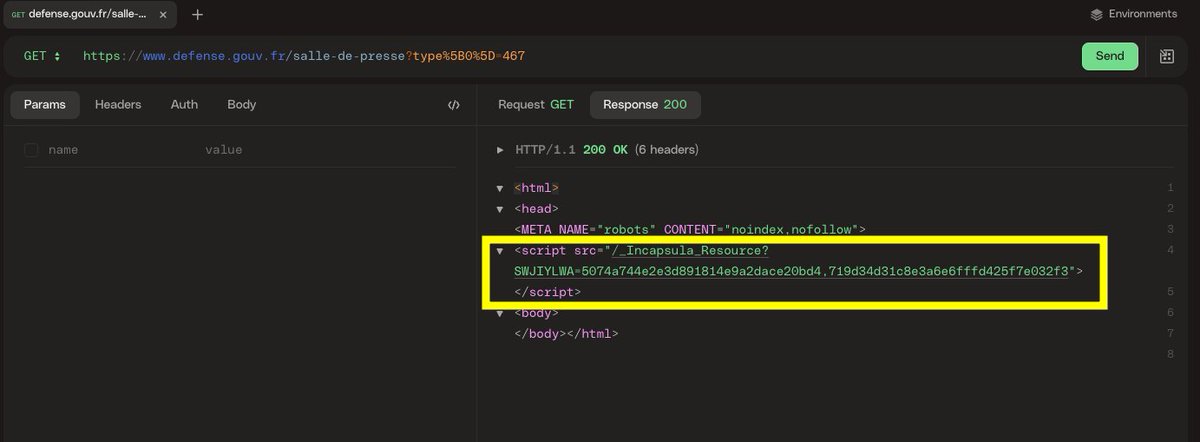Click the code snippet </> icon
The height and width of the screenshot is (442, 1200).
453,105
